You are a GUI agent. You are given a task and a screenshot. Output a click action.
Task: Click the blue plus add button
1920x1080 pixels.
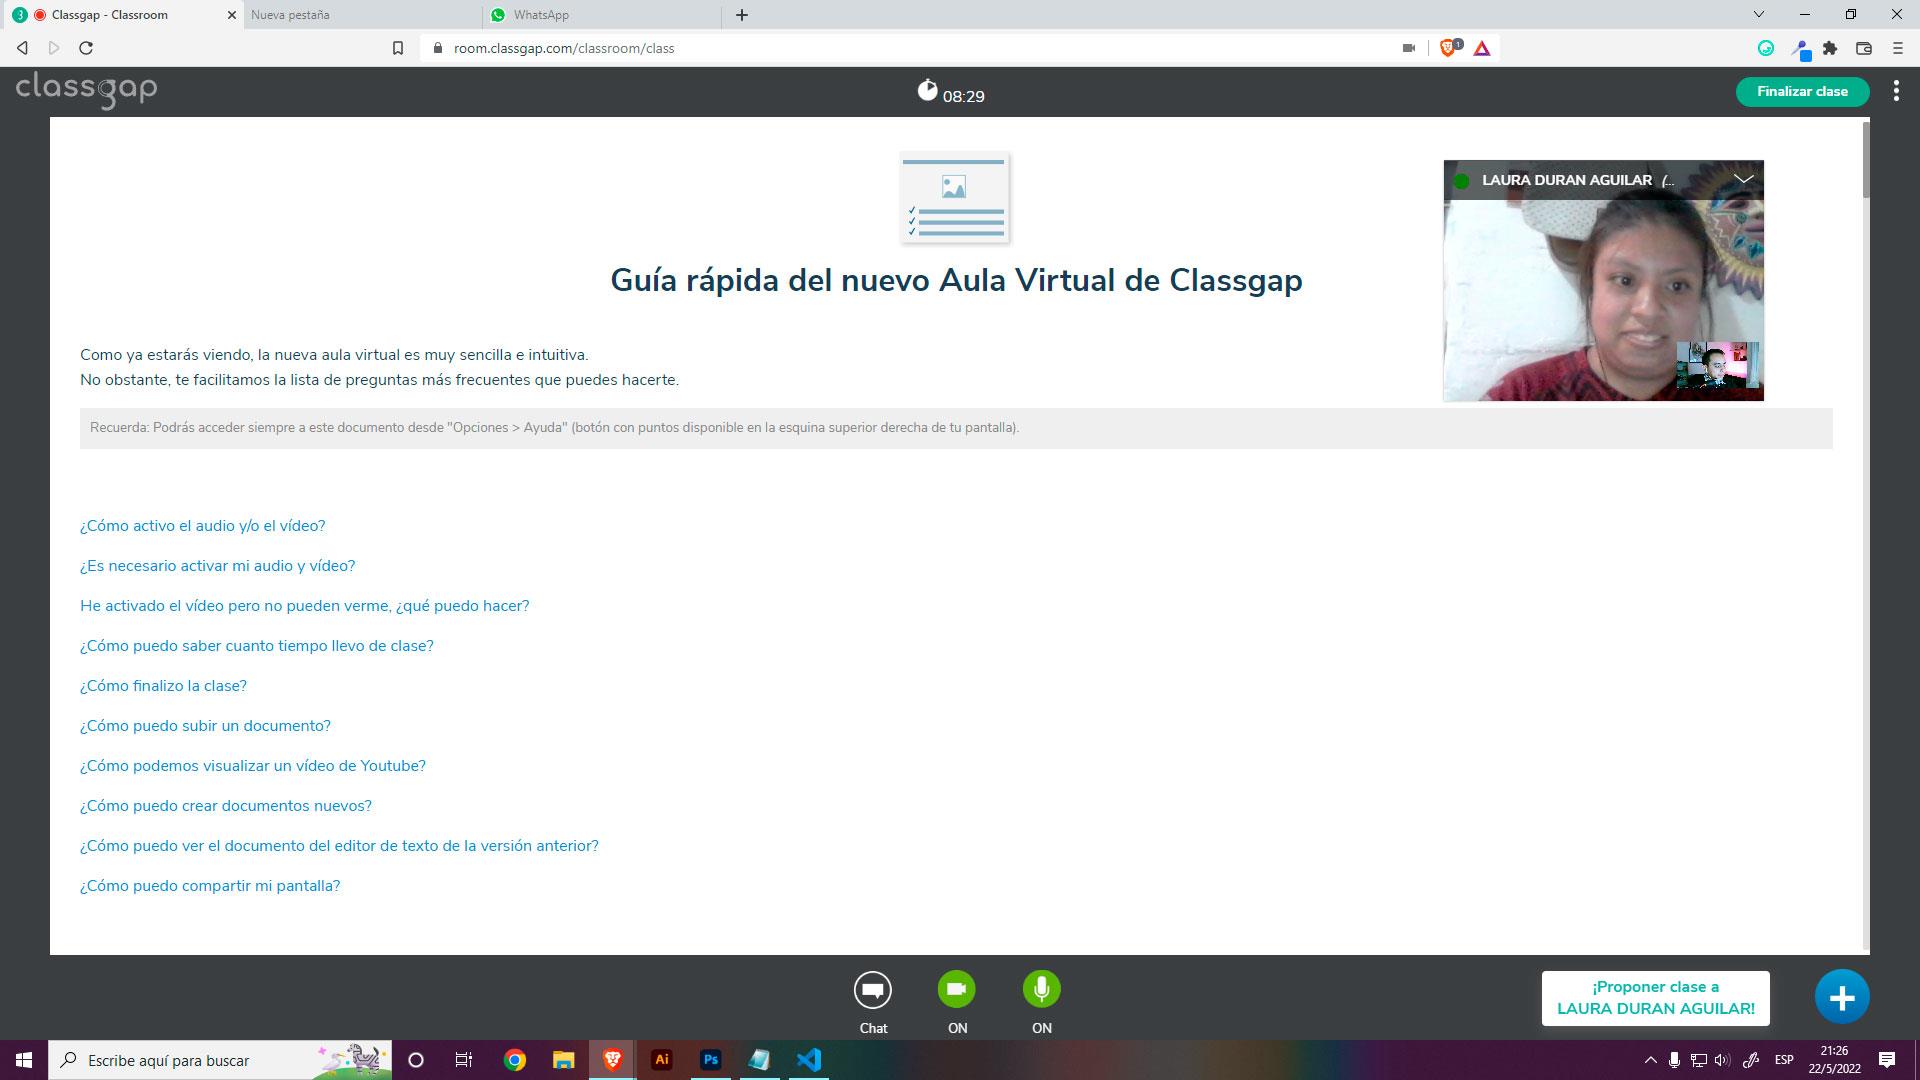pos(1841,997)
